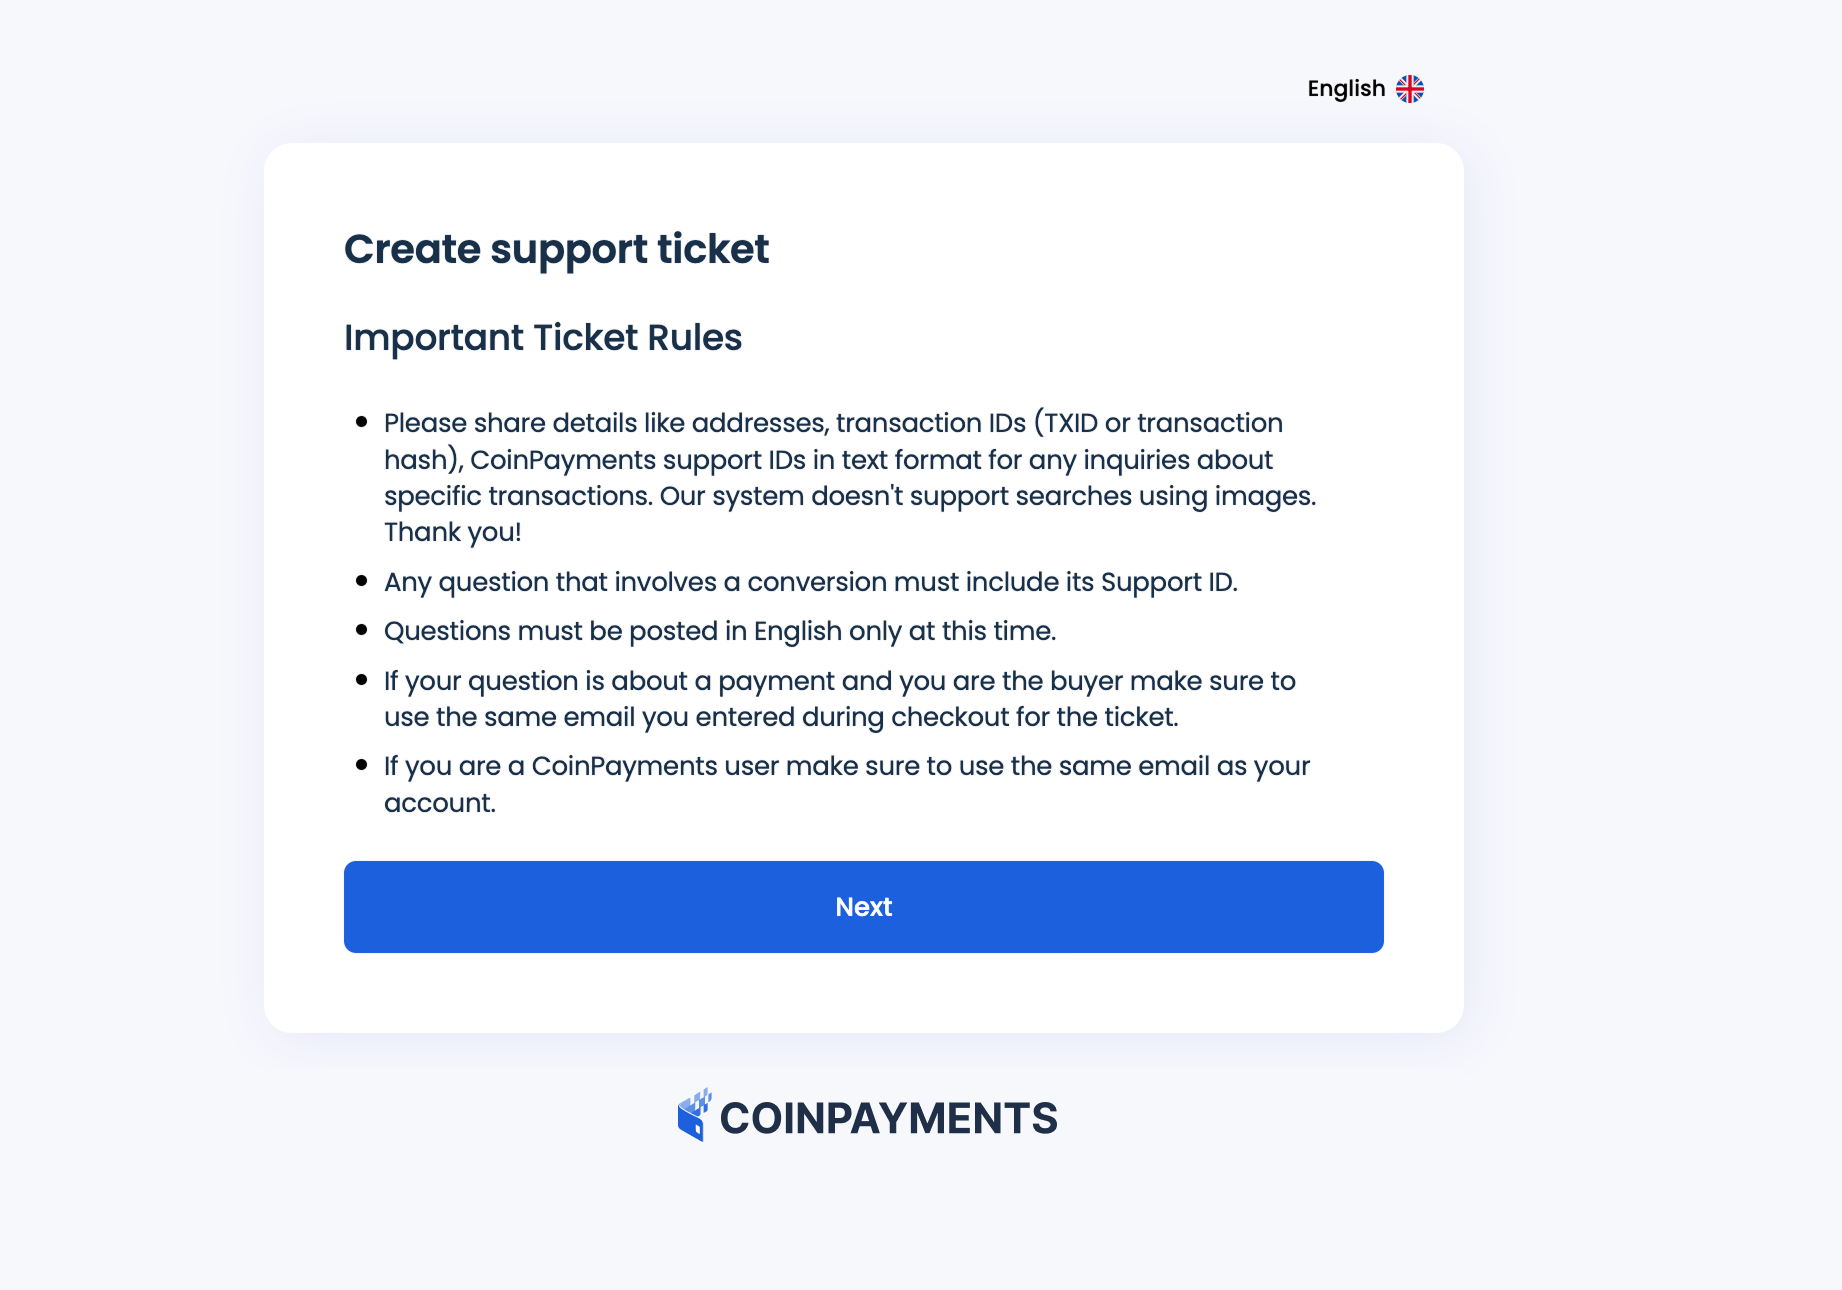Select the Create support ticket heading
The height and width of the screenshot is (1290, 1842).
557,249
